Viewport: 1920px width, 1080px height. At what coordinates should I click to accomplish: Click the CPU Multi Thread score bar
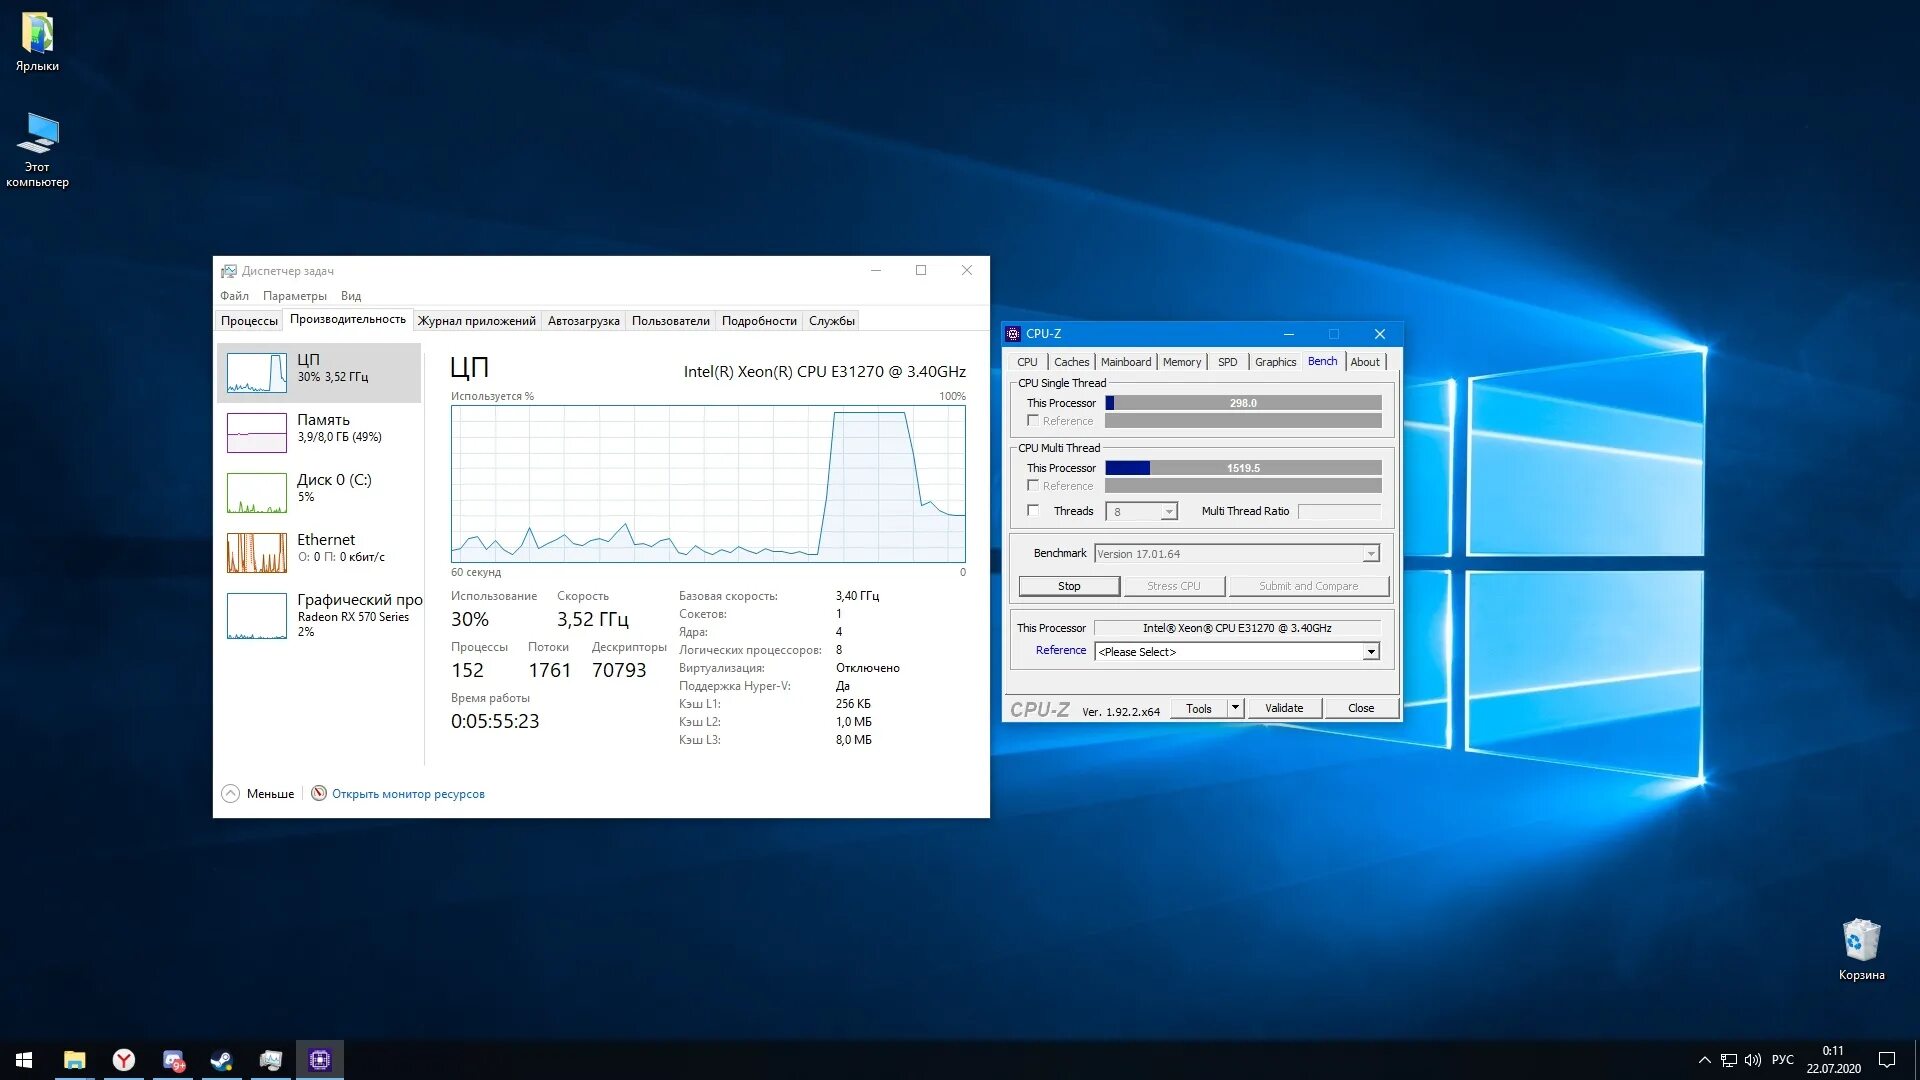click(1243, 468)
